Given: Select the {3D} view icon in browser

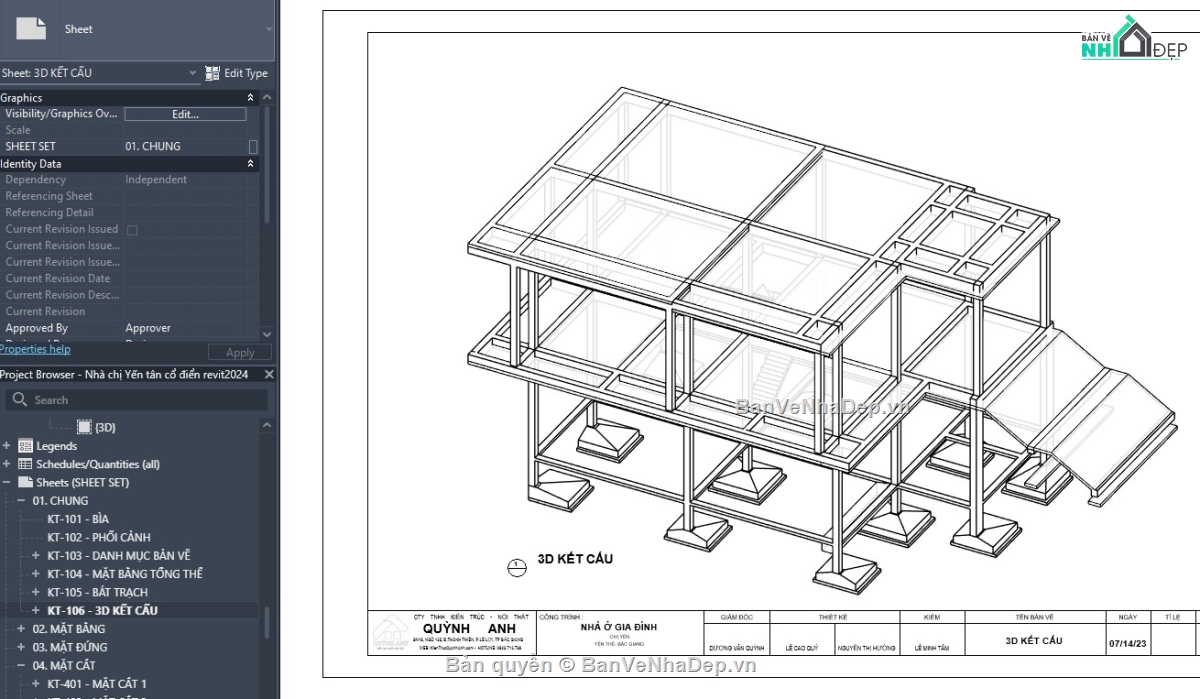Looking at the screenshot, I should pos(84,427).
